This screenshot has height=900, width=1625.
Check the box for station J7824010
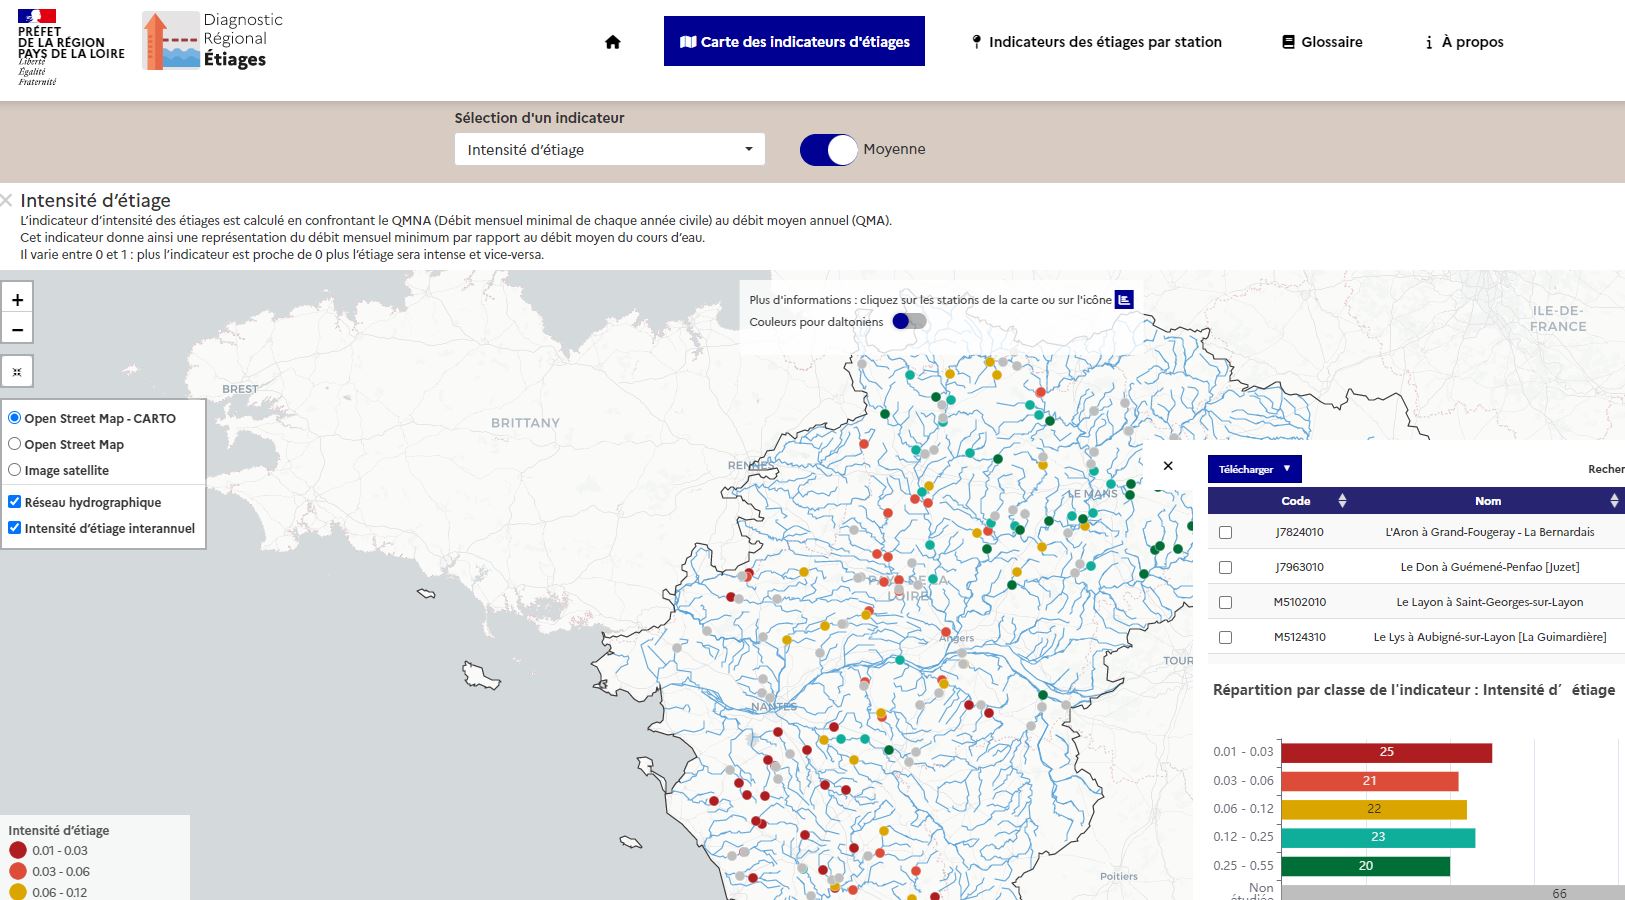point(1225,533)
